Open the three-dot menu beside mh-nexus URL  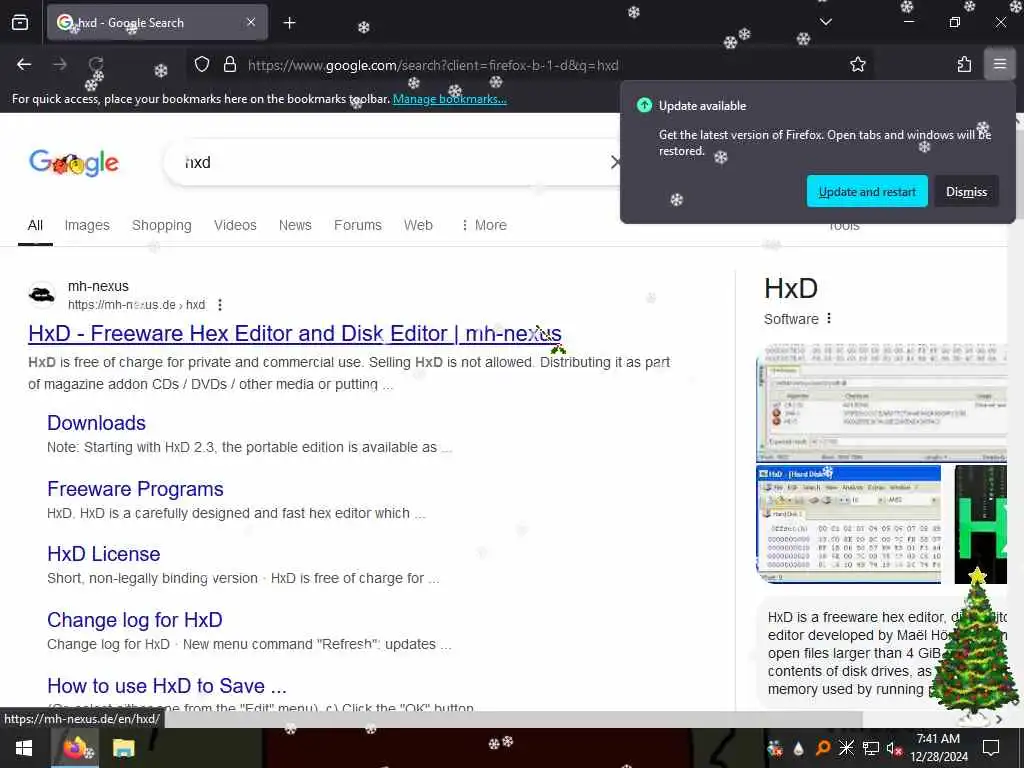220,305
